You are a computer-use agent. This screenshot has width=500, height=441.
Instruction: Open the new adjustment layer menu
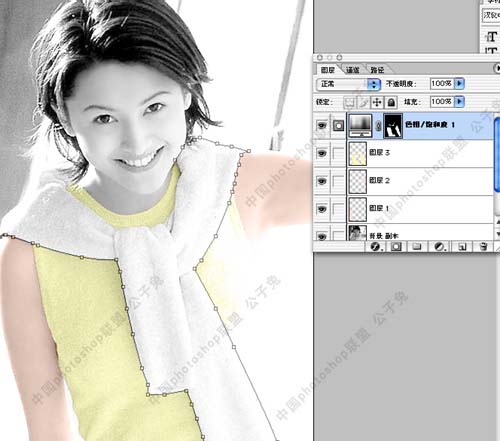pos(440,247)
